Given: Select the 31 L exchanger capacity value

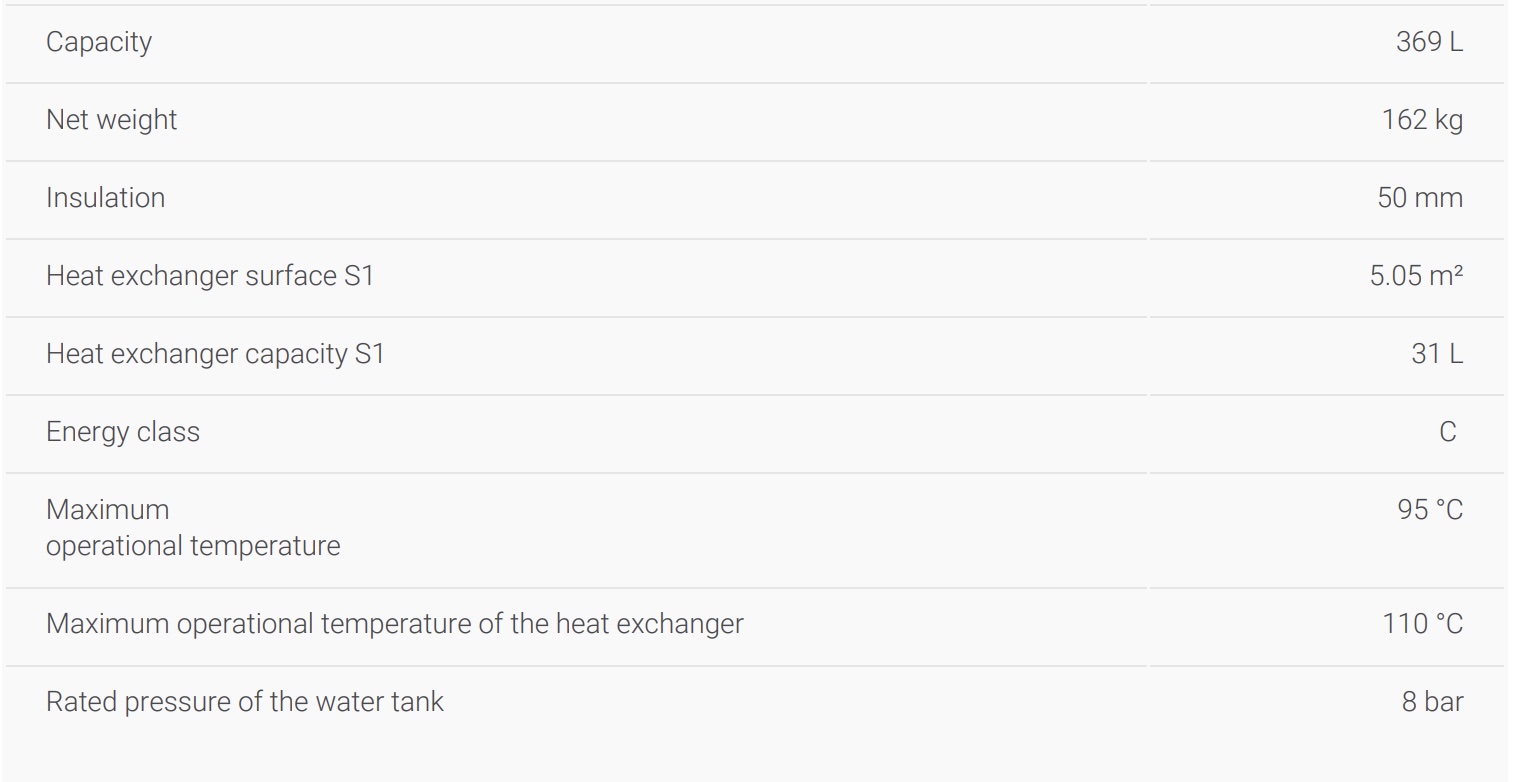Looking at the screenshot, I should tap(1437, 354).
